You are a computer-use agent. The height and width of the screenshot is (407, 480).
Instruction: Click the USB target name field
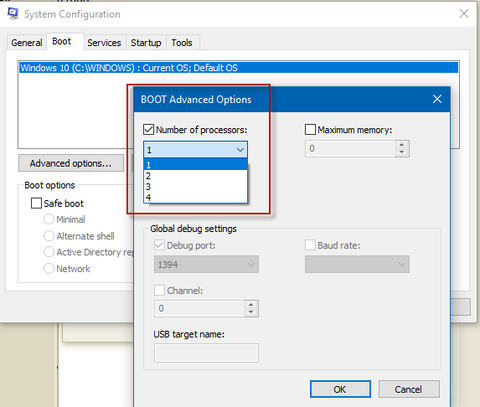(x=206, y=353)
